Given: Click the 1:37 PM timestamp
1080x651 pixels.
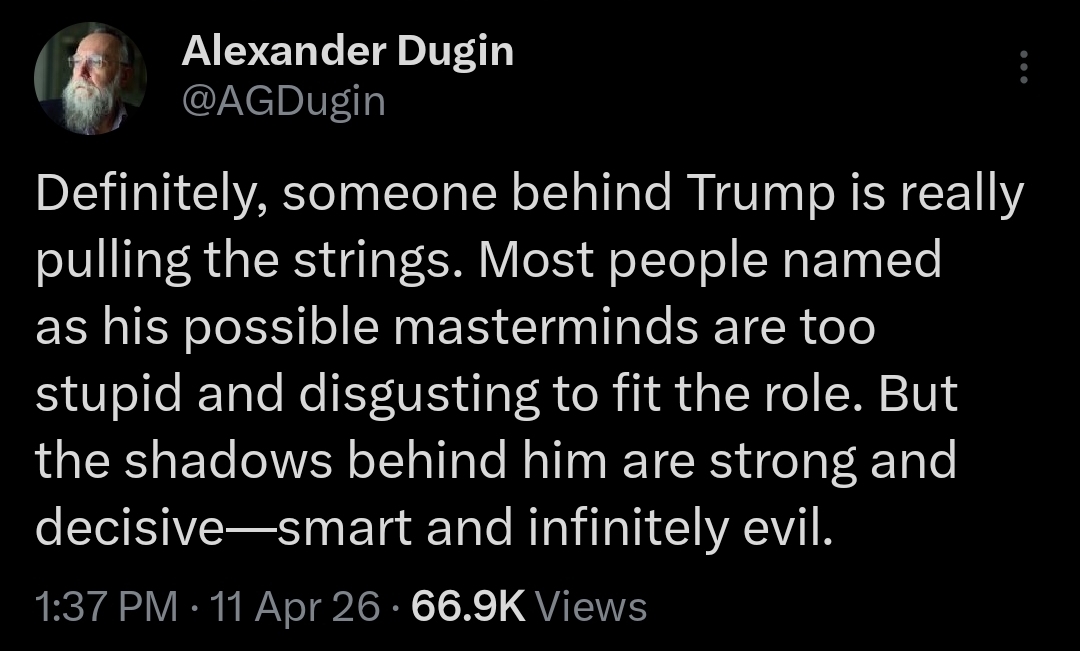Looking at the screenshot, I should pyautogui.click(x=104, y=606).
